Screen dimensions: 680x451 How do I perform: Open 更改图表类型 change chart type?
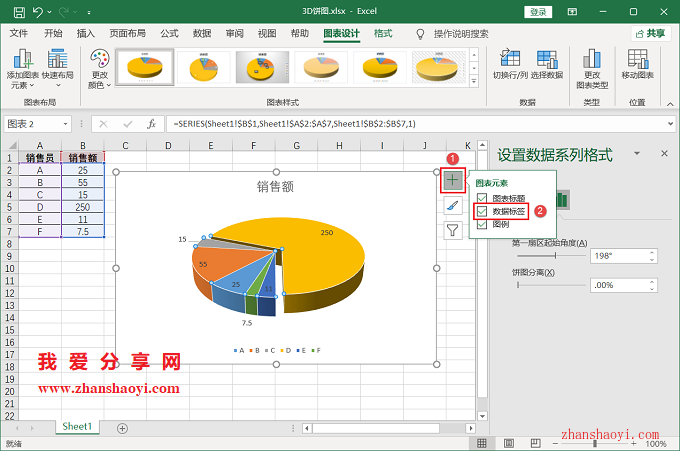tap(592, 69)
